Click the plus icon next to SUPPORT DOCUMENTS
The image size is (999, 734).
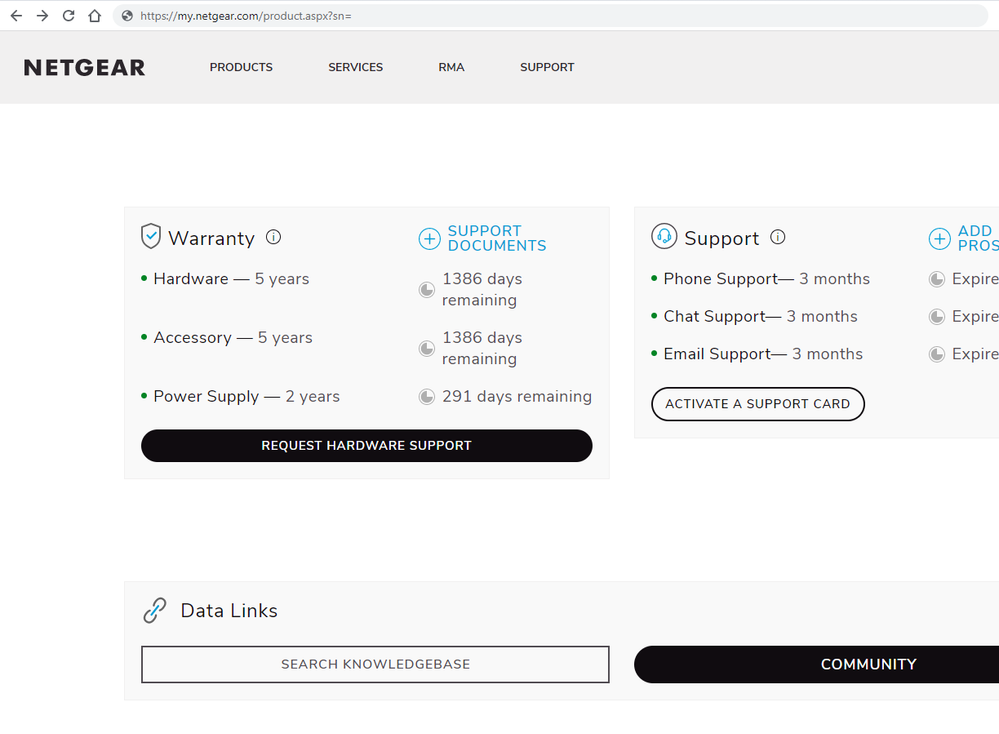pos(430,239)
